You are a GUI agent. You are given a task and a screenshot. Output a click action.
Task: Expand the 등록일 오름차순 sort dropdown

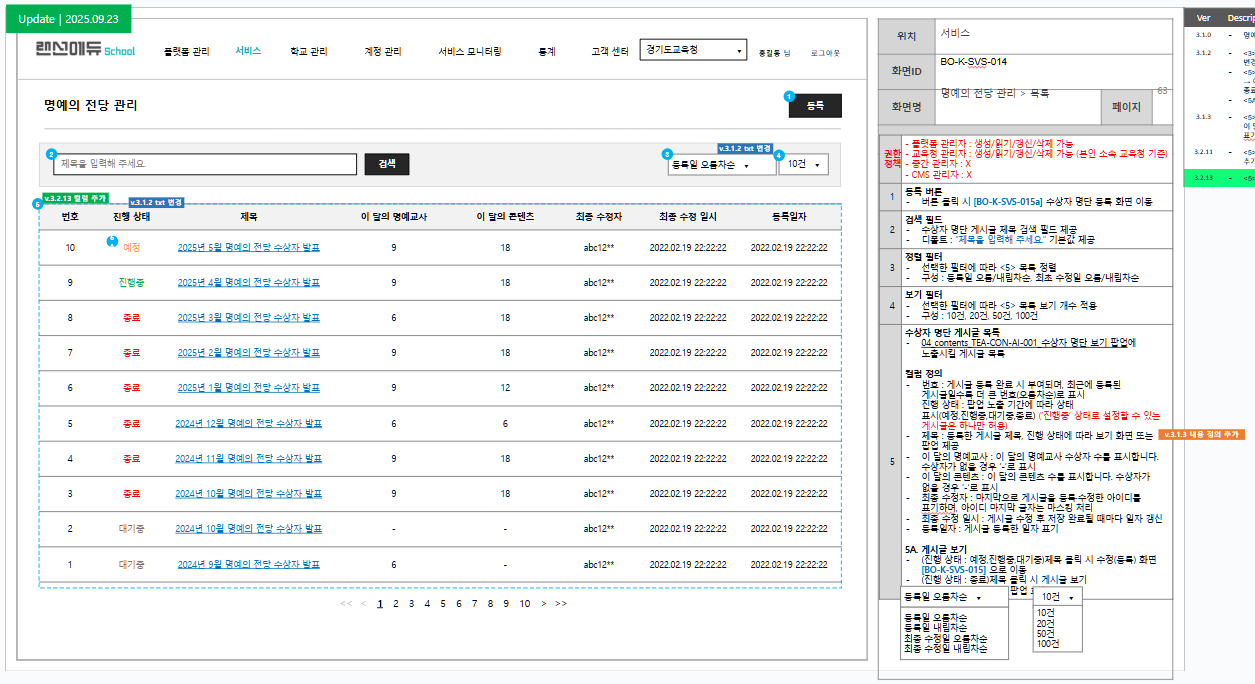coord(721,165)
